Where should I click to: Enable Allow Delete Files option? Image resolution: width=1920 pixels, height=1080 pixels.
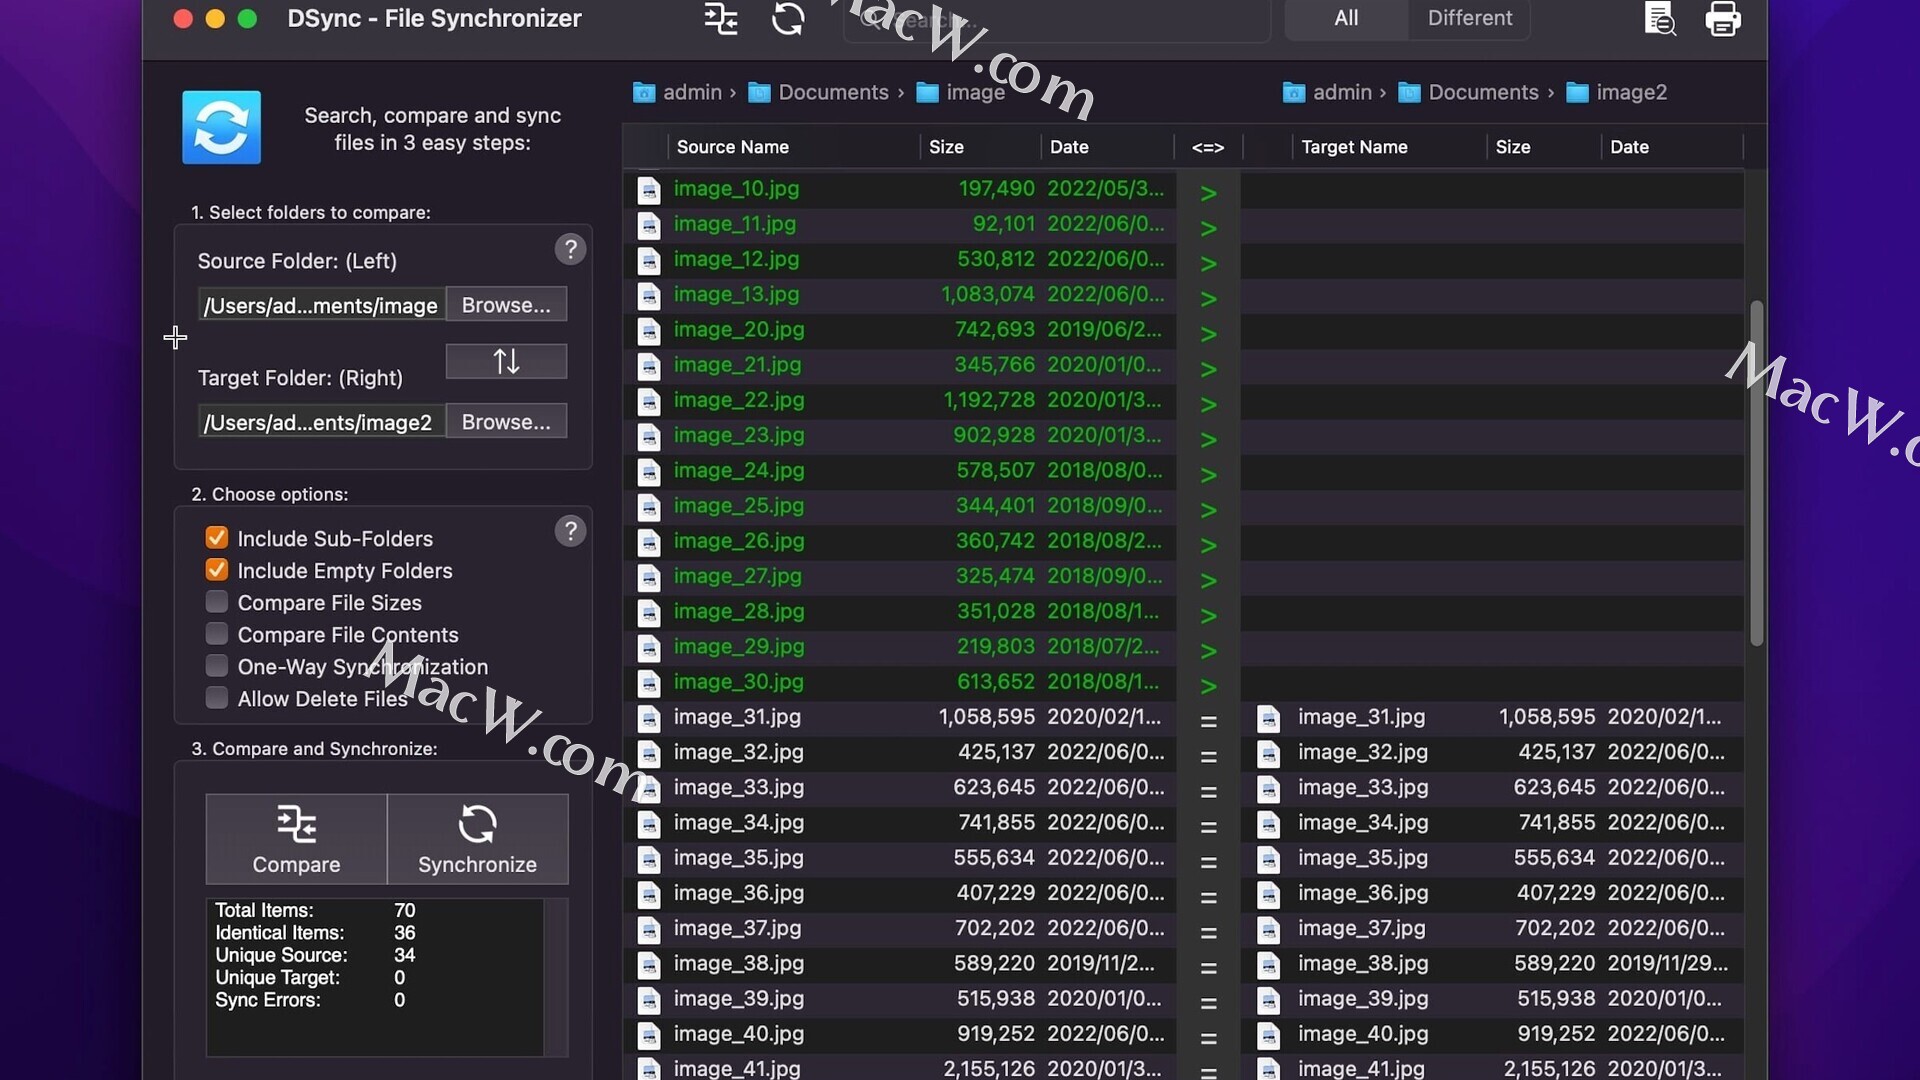click(x=216, y=698)
